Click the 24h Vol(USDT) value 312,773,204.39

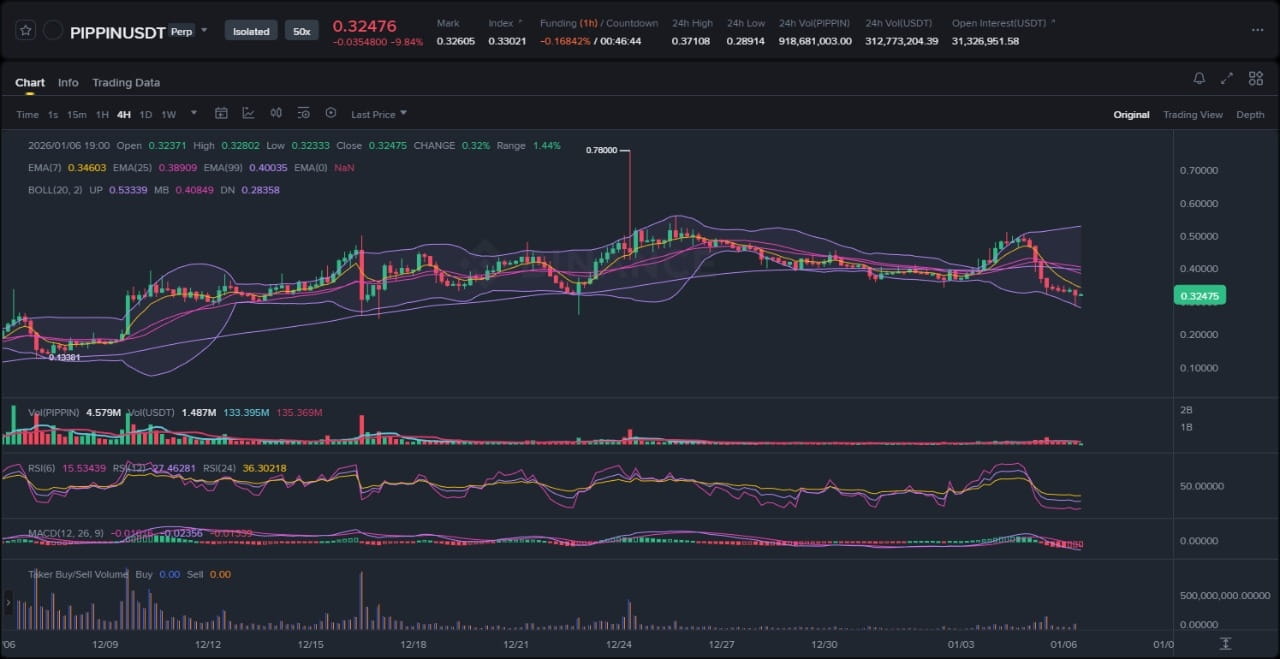pyautogui.click(x=902, y=41)
